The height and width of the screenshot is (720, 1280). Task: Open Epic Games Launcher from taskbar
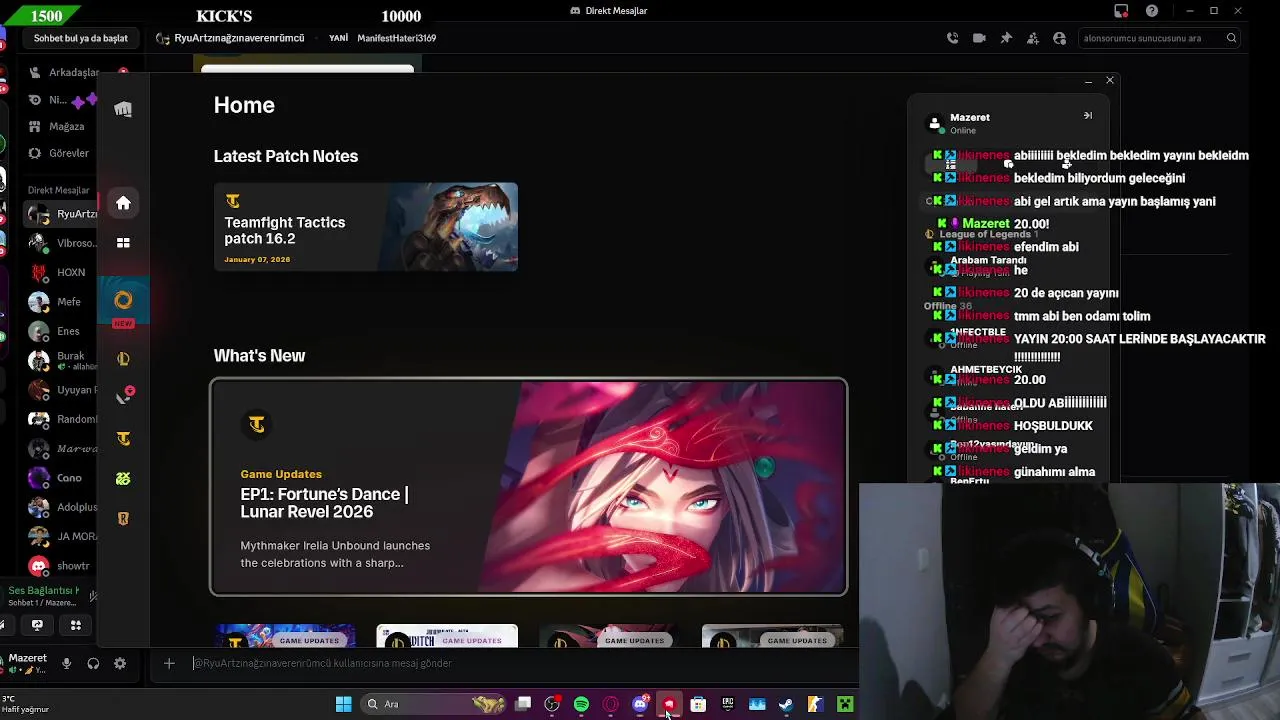pyautogui.click(x=728, y=704)
